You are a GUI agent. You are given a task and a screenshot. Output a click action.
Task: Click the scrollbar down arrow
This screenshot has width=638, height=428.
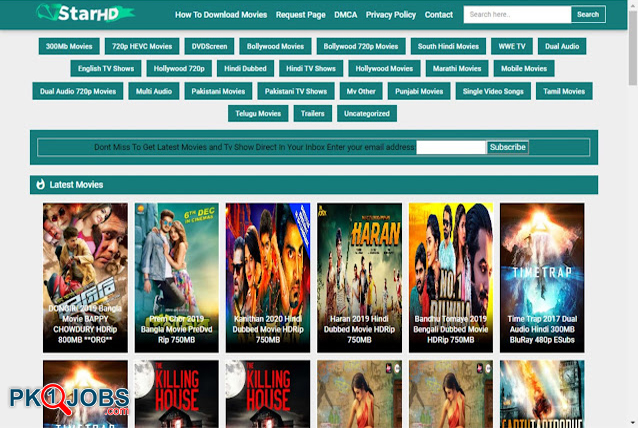click(x=633, y=423)
